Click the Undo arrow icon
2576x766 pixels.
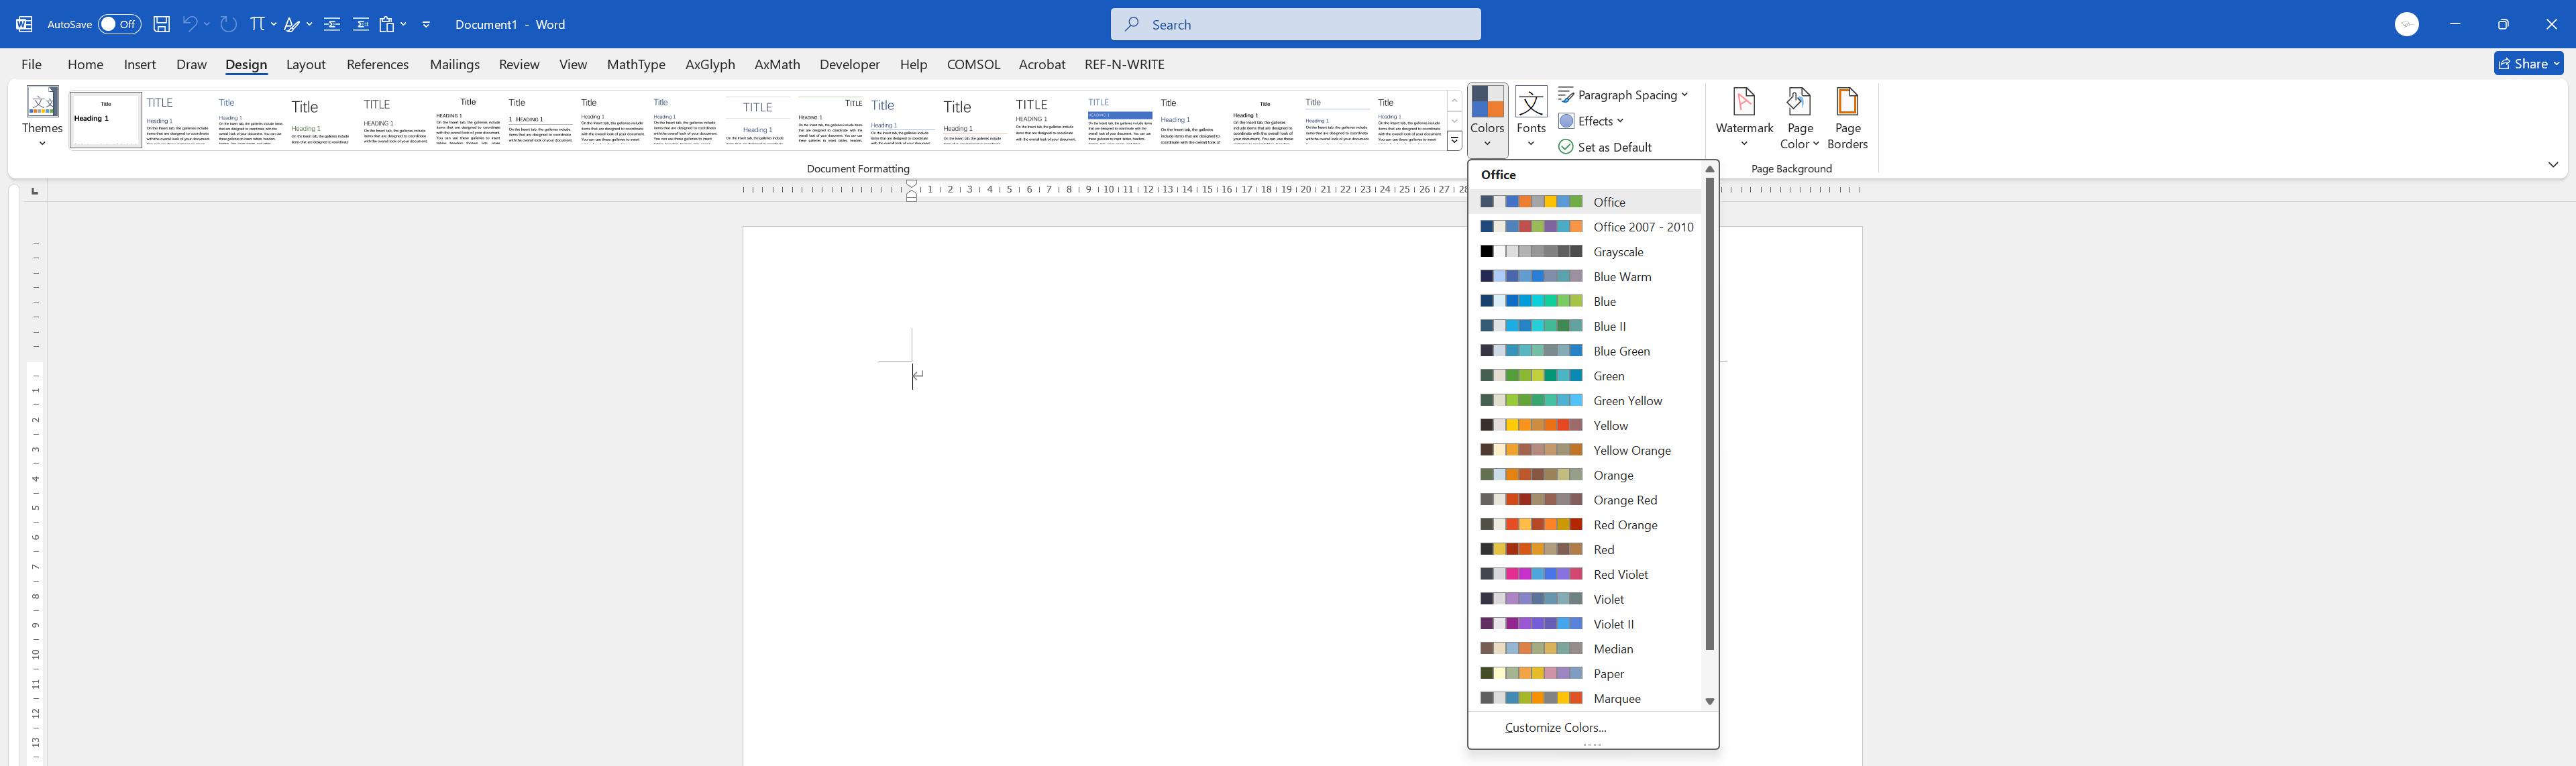(189, 24)
